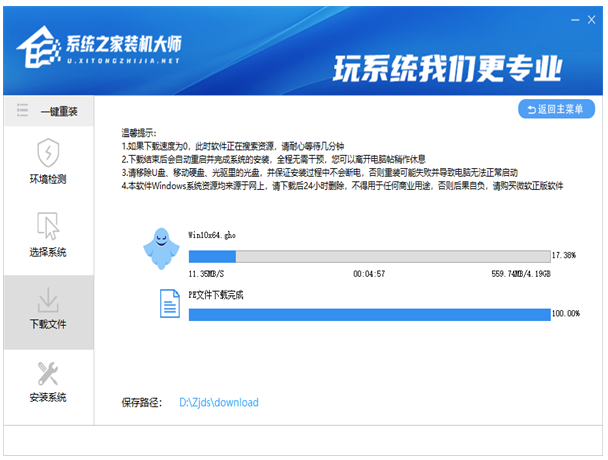Viewport: 608px width, 460px height.
Task: Select the 选择系统 cursor icon
Action: coord(48,226)
